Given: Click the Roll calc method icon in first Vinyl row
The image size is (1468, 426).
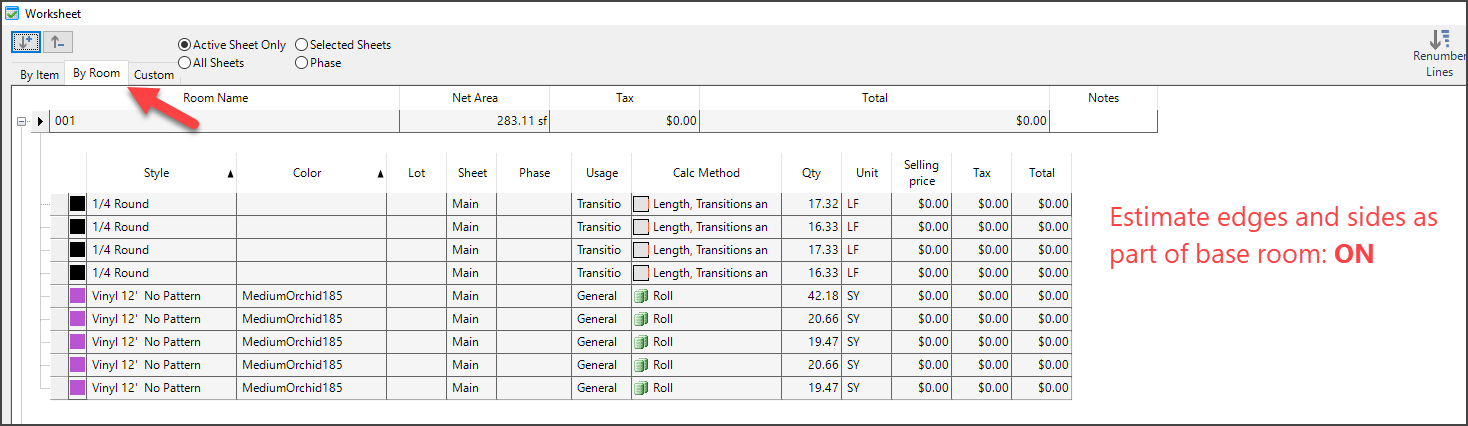Looking at the screenshot, I should (x=641, y=296).
